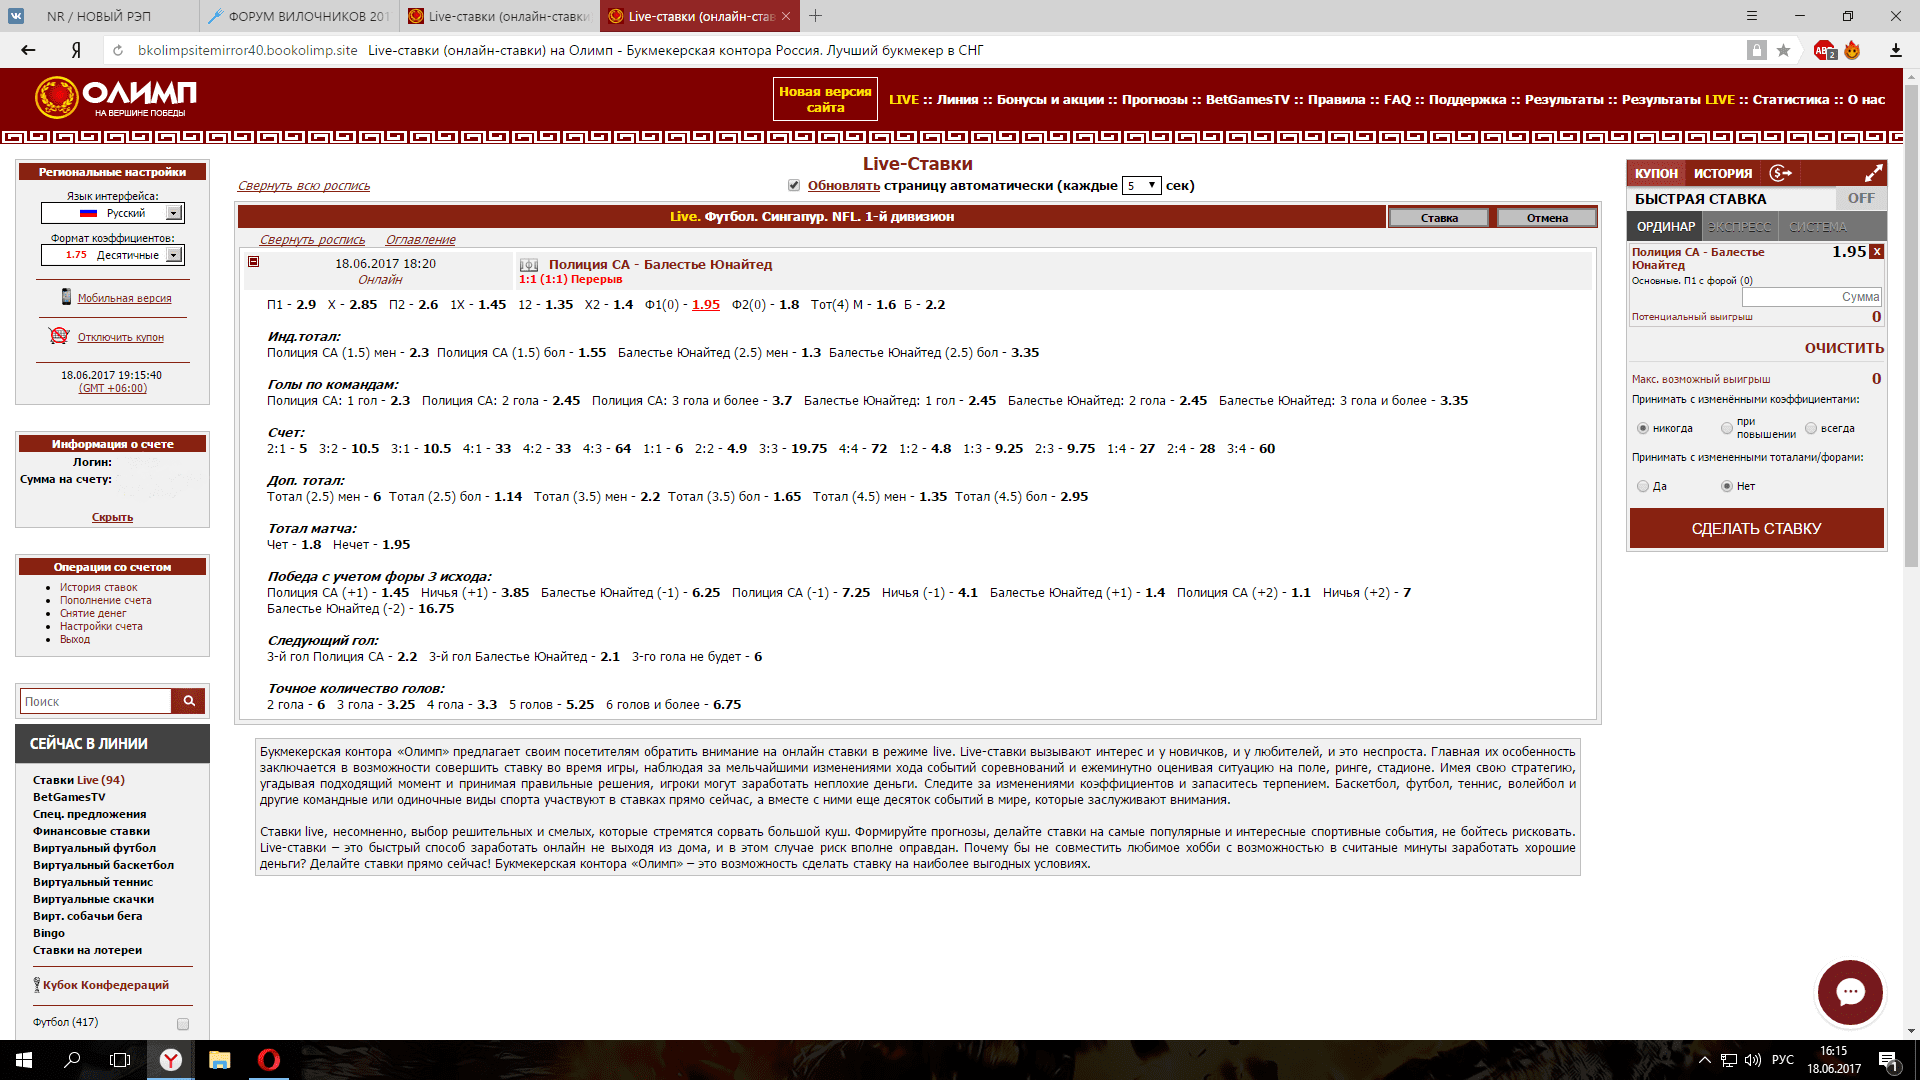
Task: Remove the Полиция СА bet with the X
Action: point(1877,252)
